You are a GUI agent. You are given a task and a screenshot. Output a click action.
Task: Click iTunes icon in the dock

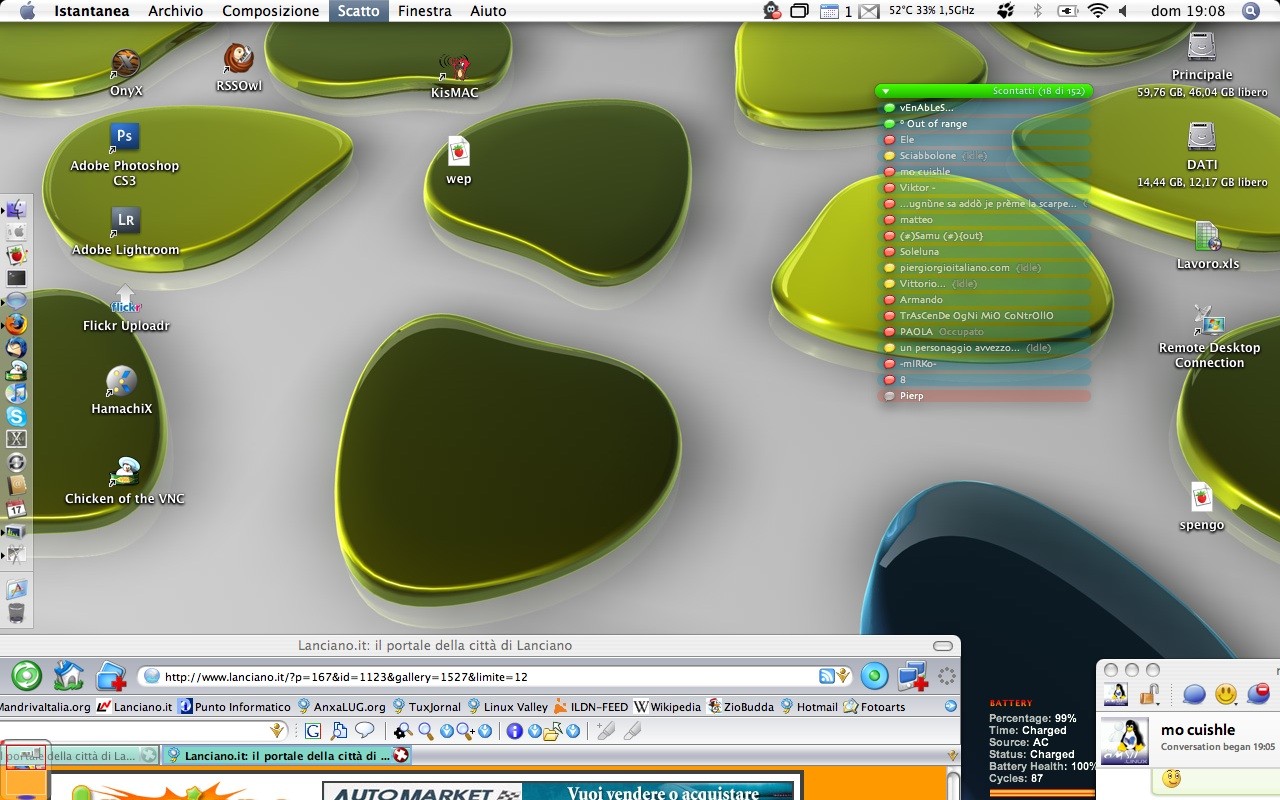coord(16,393)
